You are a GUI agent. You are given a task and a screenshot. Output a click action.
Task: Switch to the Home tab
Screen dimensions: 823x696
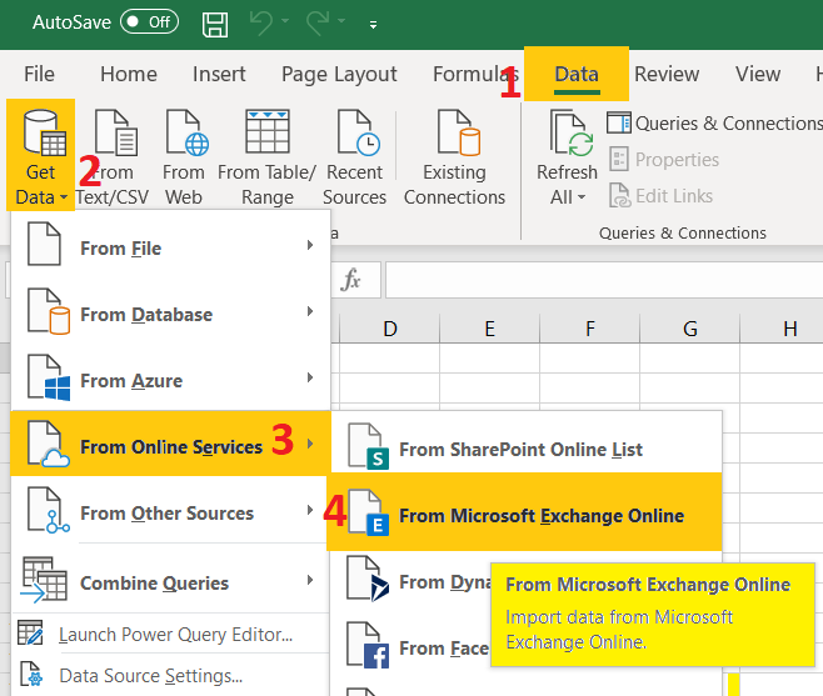[x=129, y=74]
